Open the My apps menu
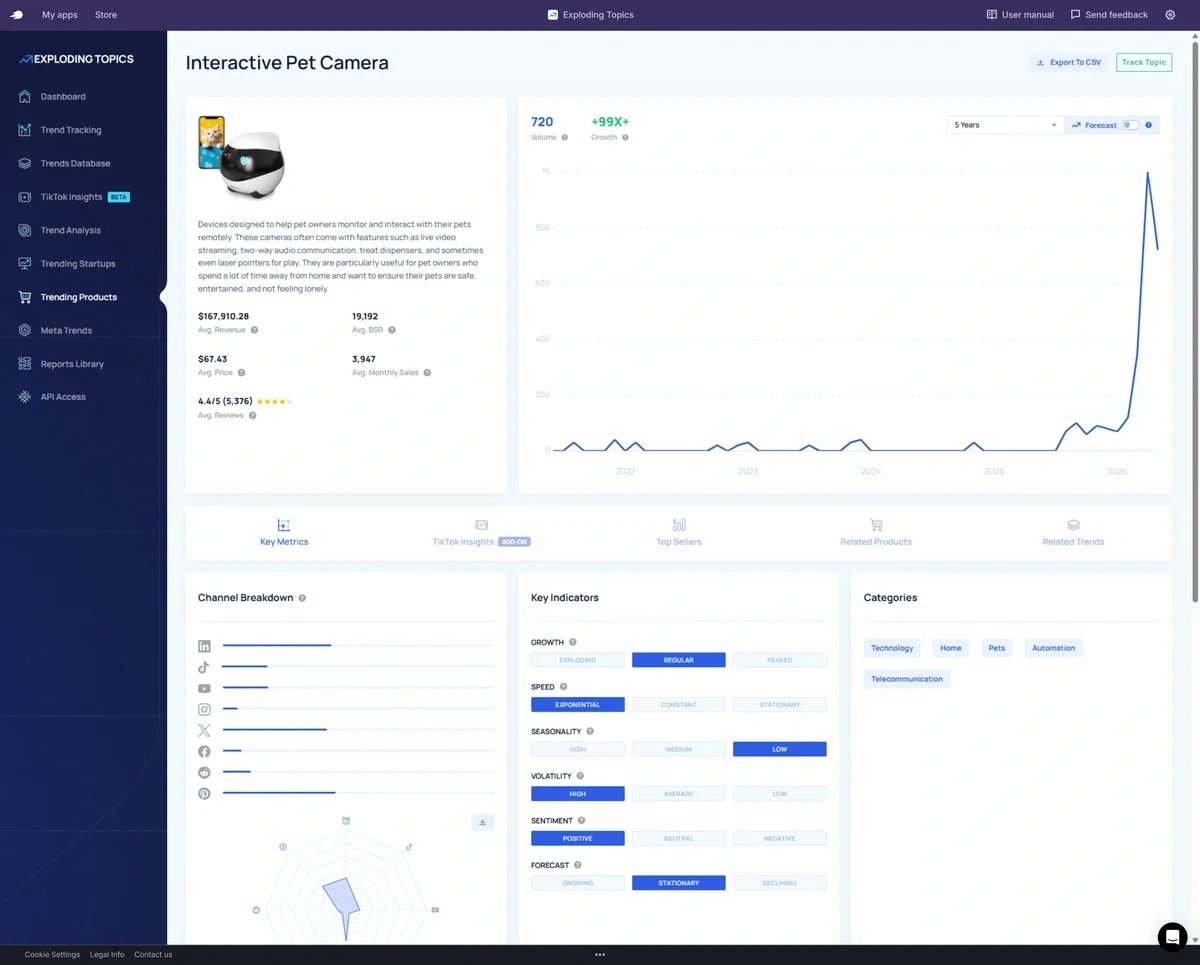The width and height of the screenshot is (1200, 965). point(60,15)
